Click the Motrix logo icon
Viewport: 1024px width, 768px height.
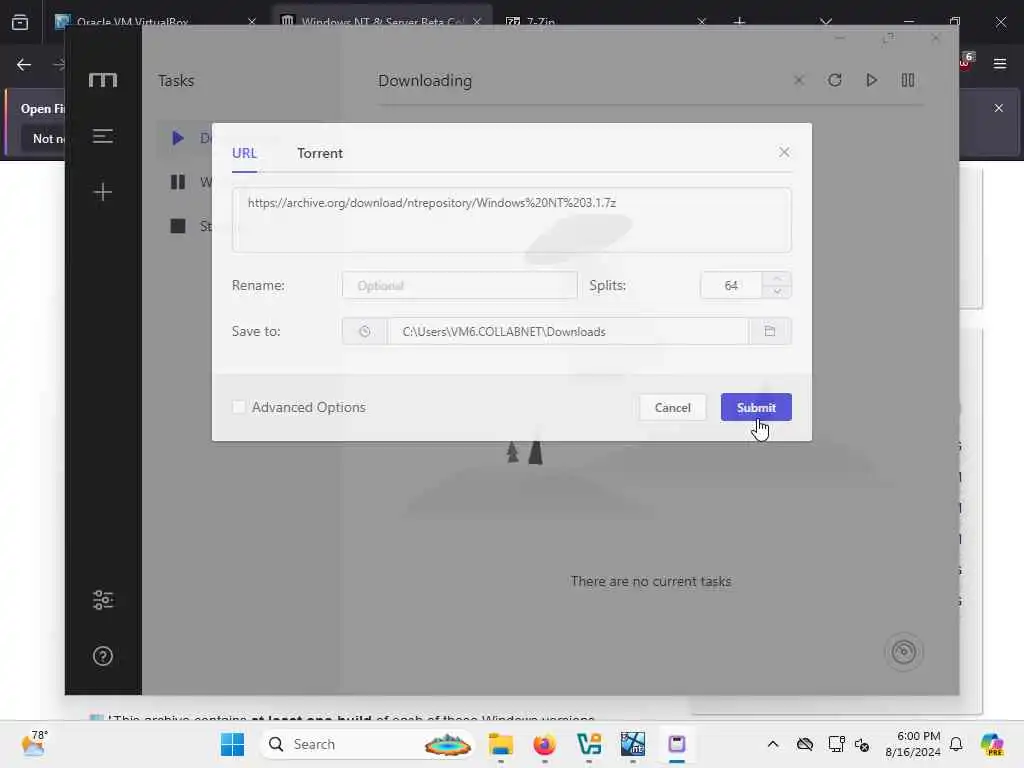(x=103, y=80)
